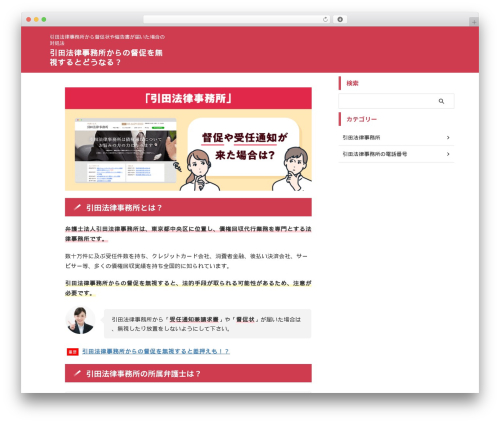Viewport: 500px width, 423px height.
Task: Click the woman avatar in speech bubble
Action: 80,320
